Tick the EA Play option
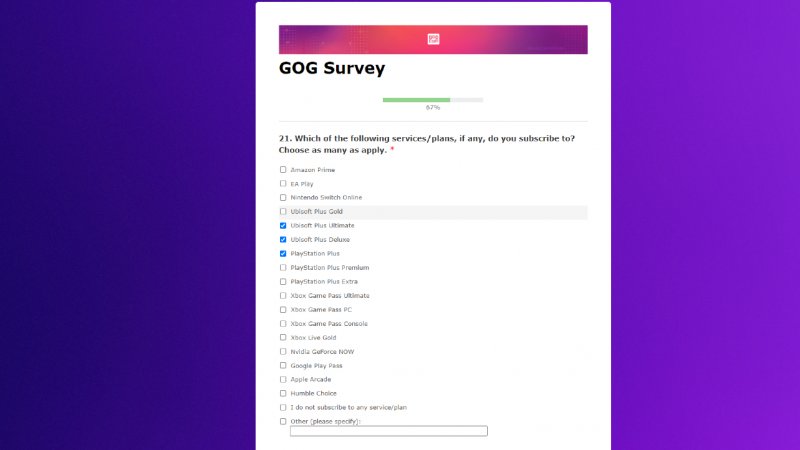 tap(283, 184)
